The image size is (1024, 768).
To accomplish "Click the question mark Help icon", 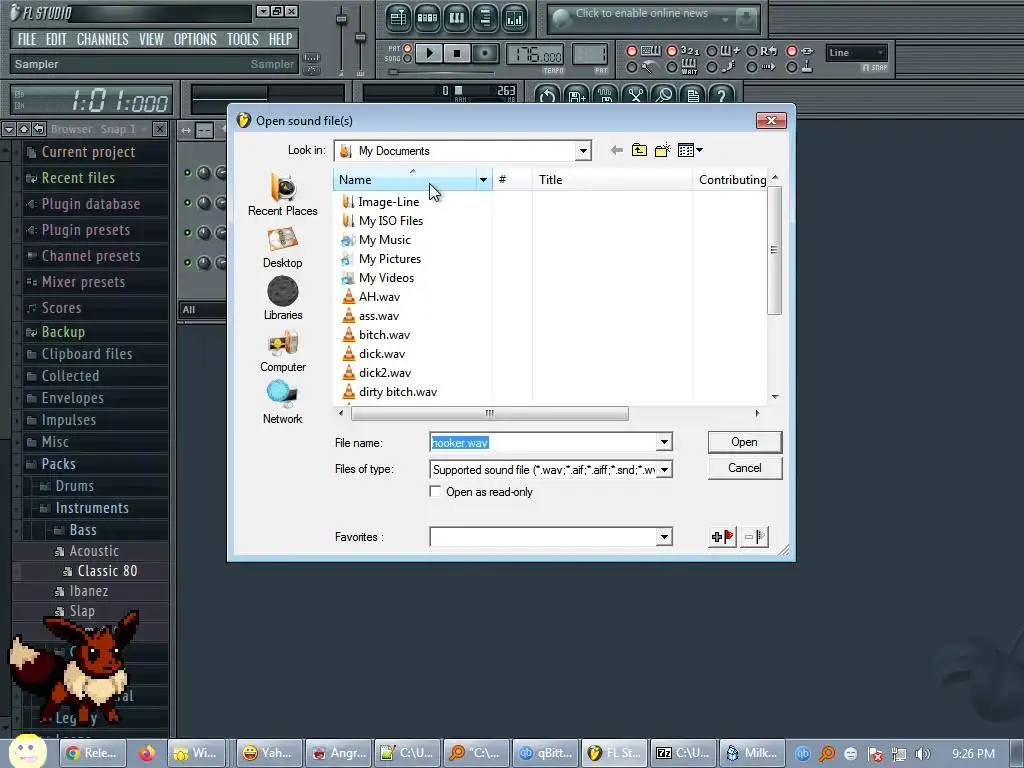I will (x=722, y=95).
